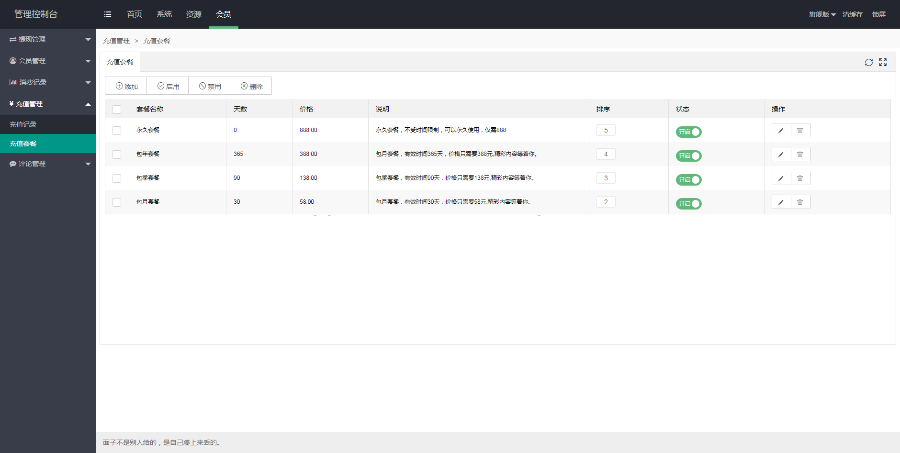Select the 充值套餐 page tab
Image resolution: width=900 pixels, height=453 pixels.
tap(120, 62)
